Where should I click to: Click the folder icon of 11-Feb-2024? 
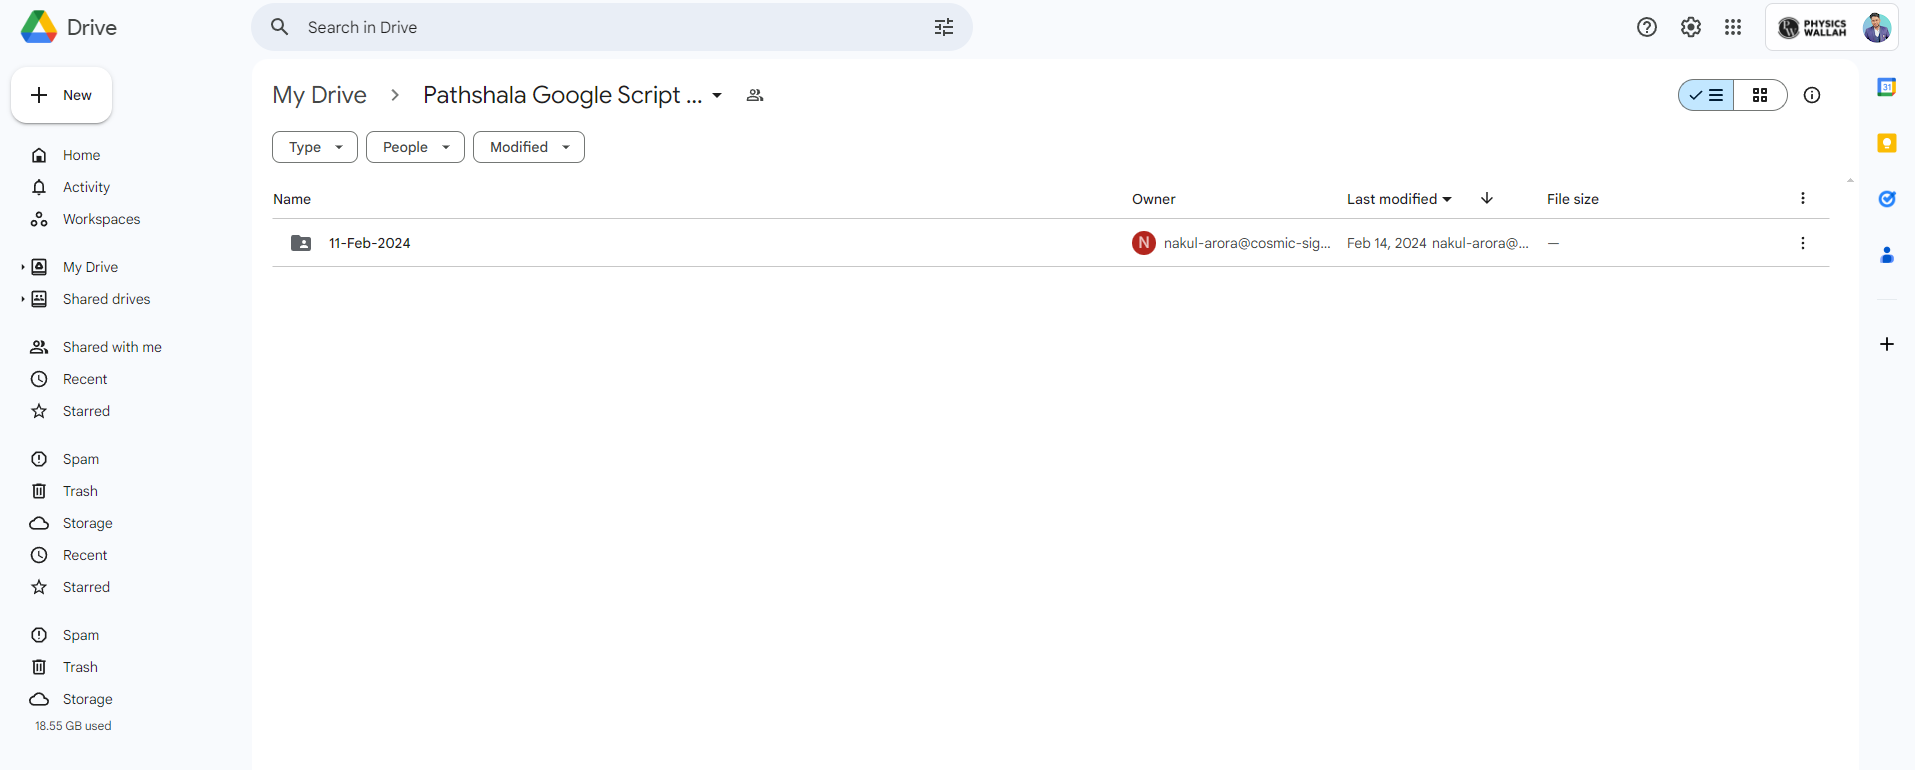(301, 243)
